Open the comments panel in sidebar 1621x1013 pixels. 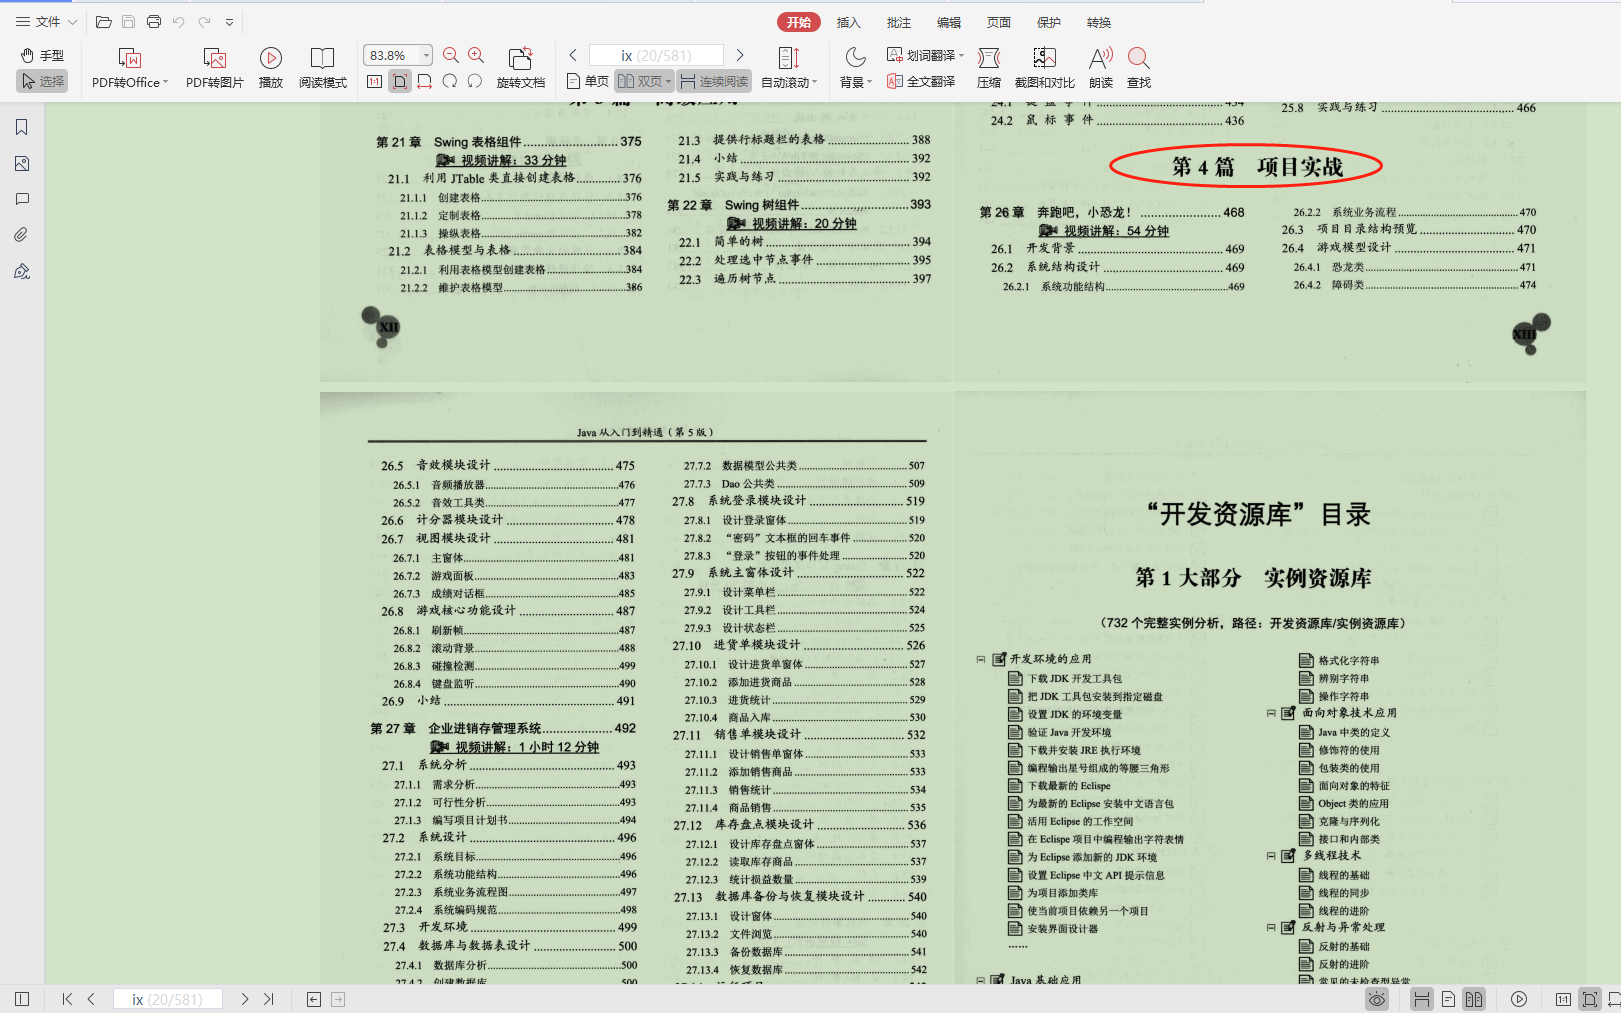coord(22,199)
